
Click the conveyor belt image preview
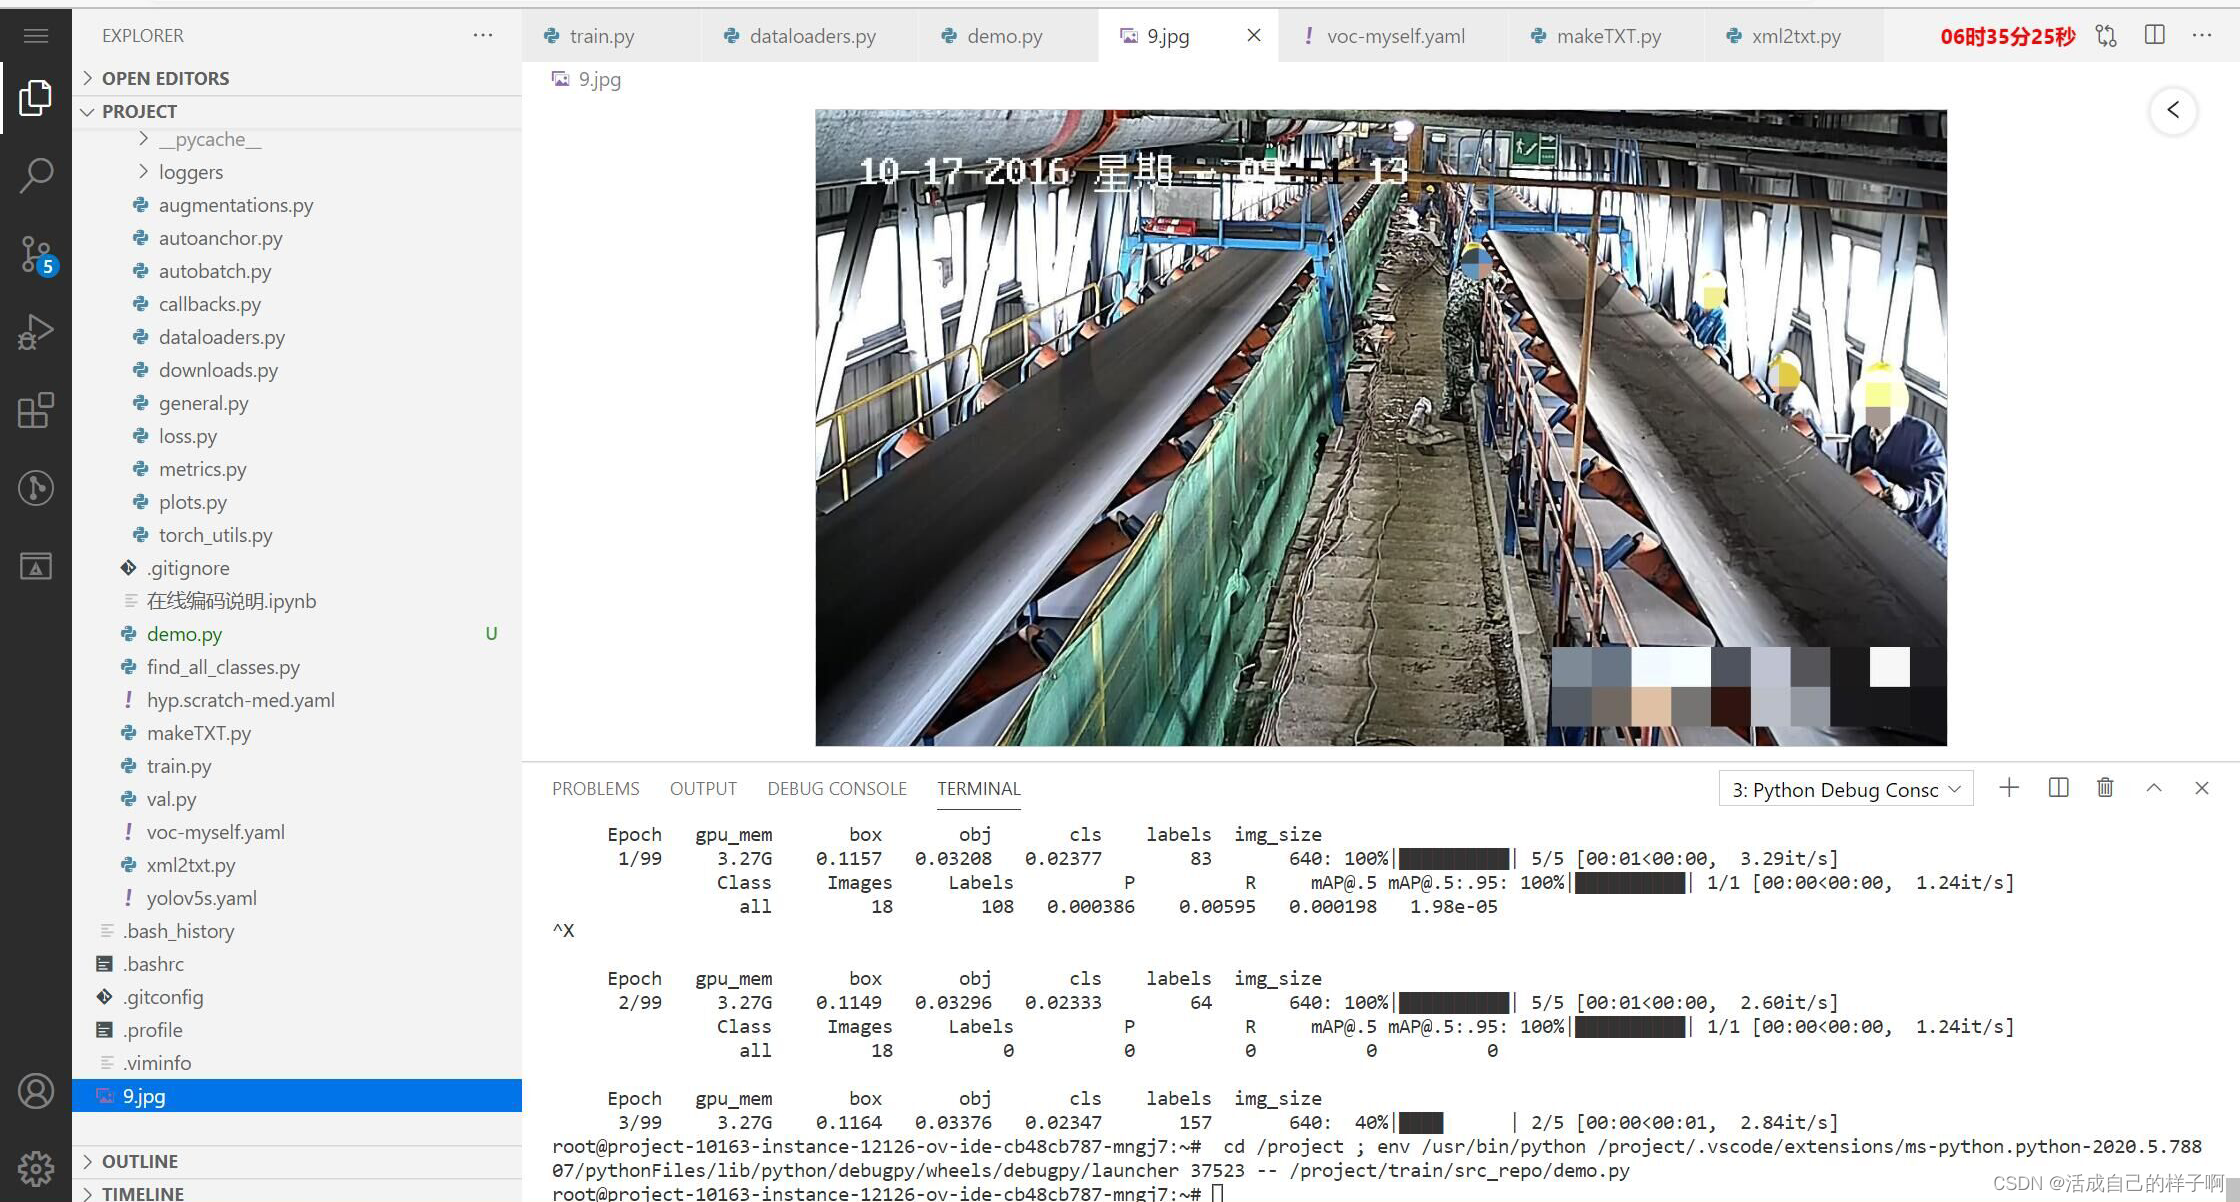(1380, 428)
